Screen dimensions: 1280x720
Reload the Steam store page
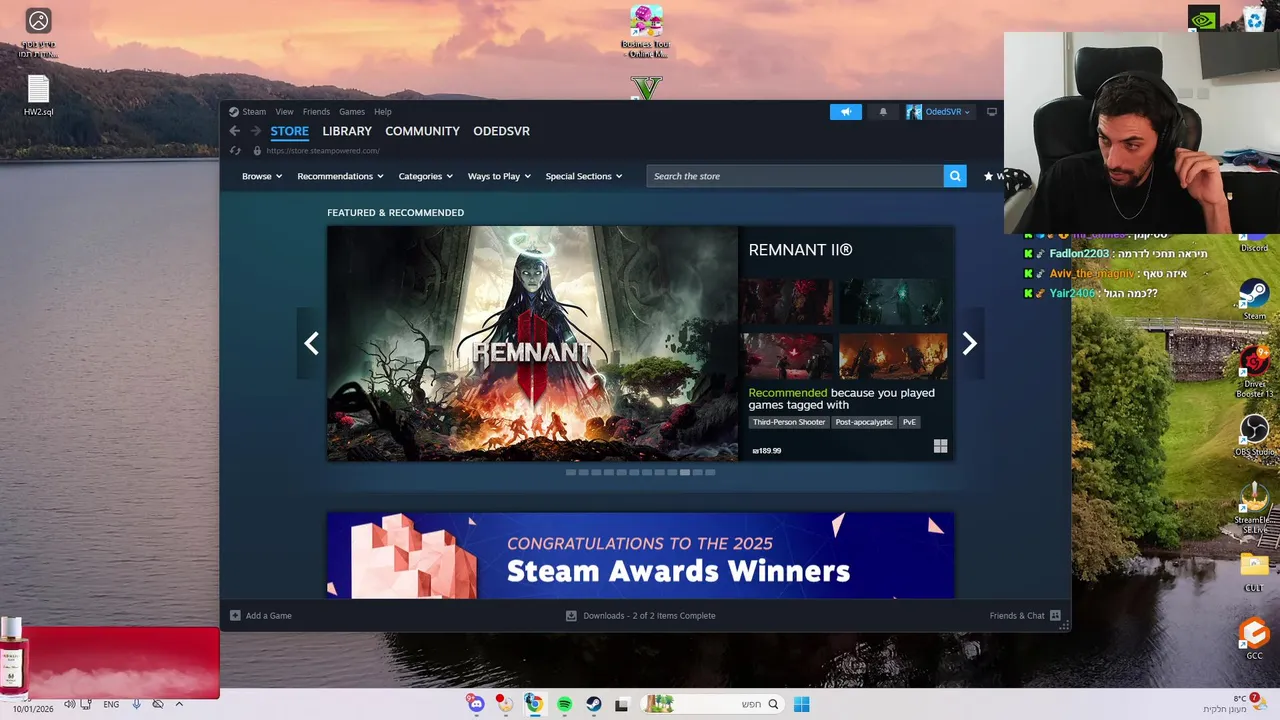coord(235,151)
